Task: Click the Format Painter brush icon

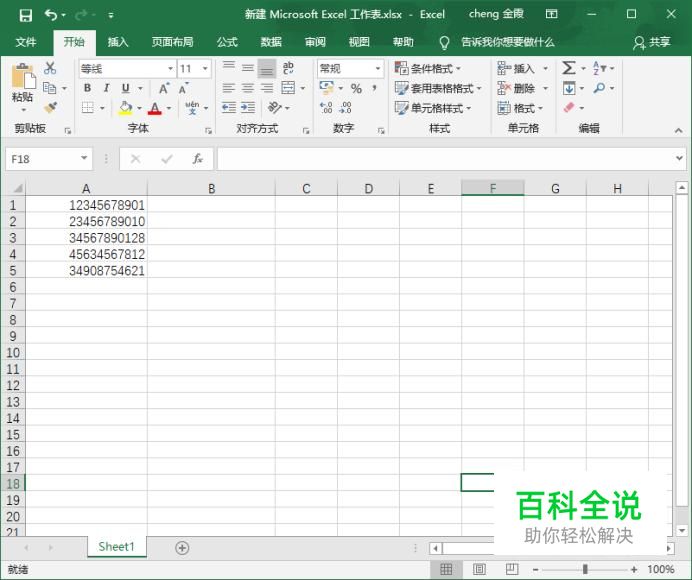Action: (x=50, y=108)
